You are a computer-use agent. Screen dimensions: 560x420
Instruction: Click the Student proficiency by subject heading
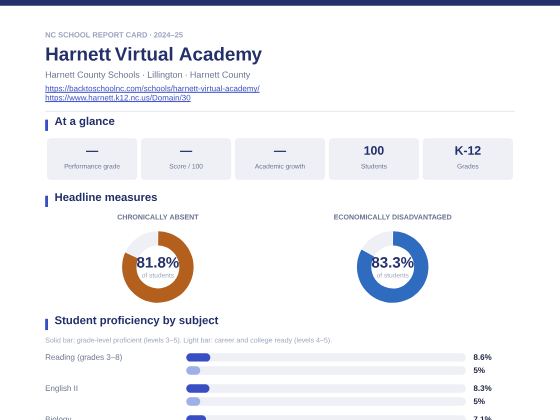tap(136, 320)
